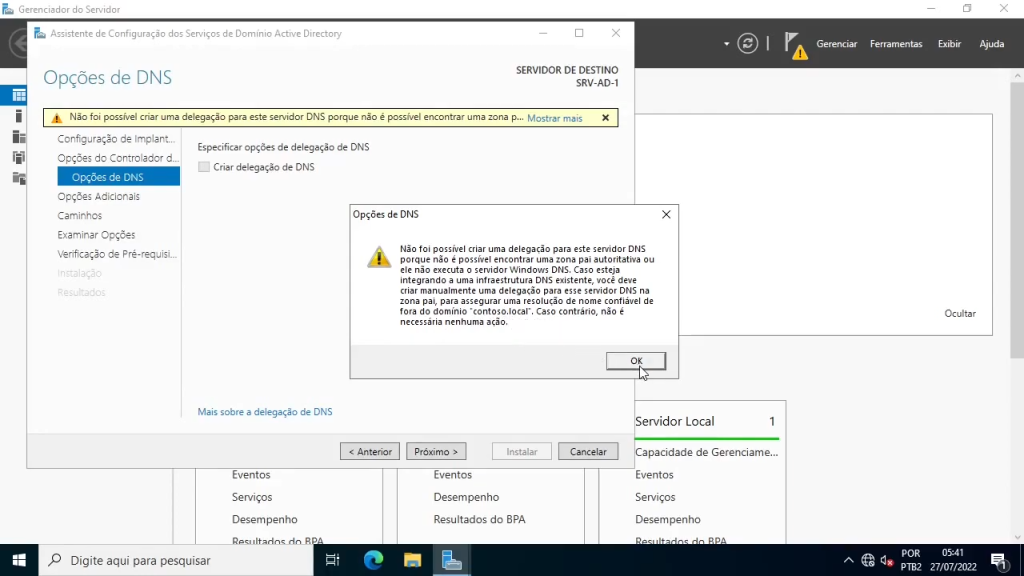This screenshot has height=576, width=1024.
Task: Open the Servidor Local tile header
Action: click(675, 421)
